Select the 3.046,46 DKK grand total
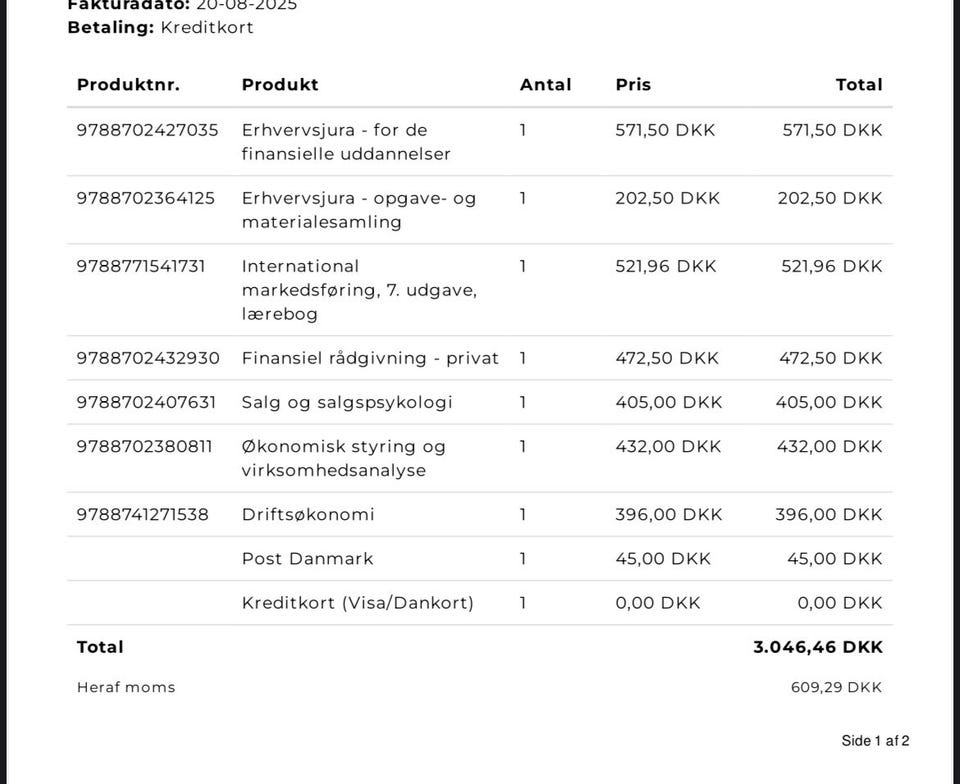Screen dimensions: 960x784 pos(818,647)
